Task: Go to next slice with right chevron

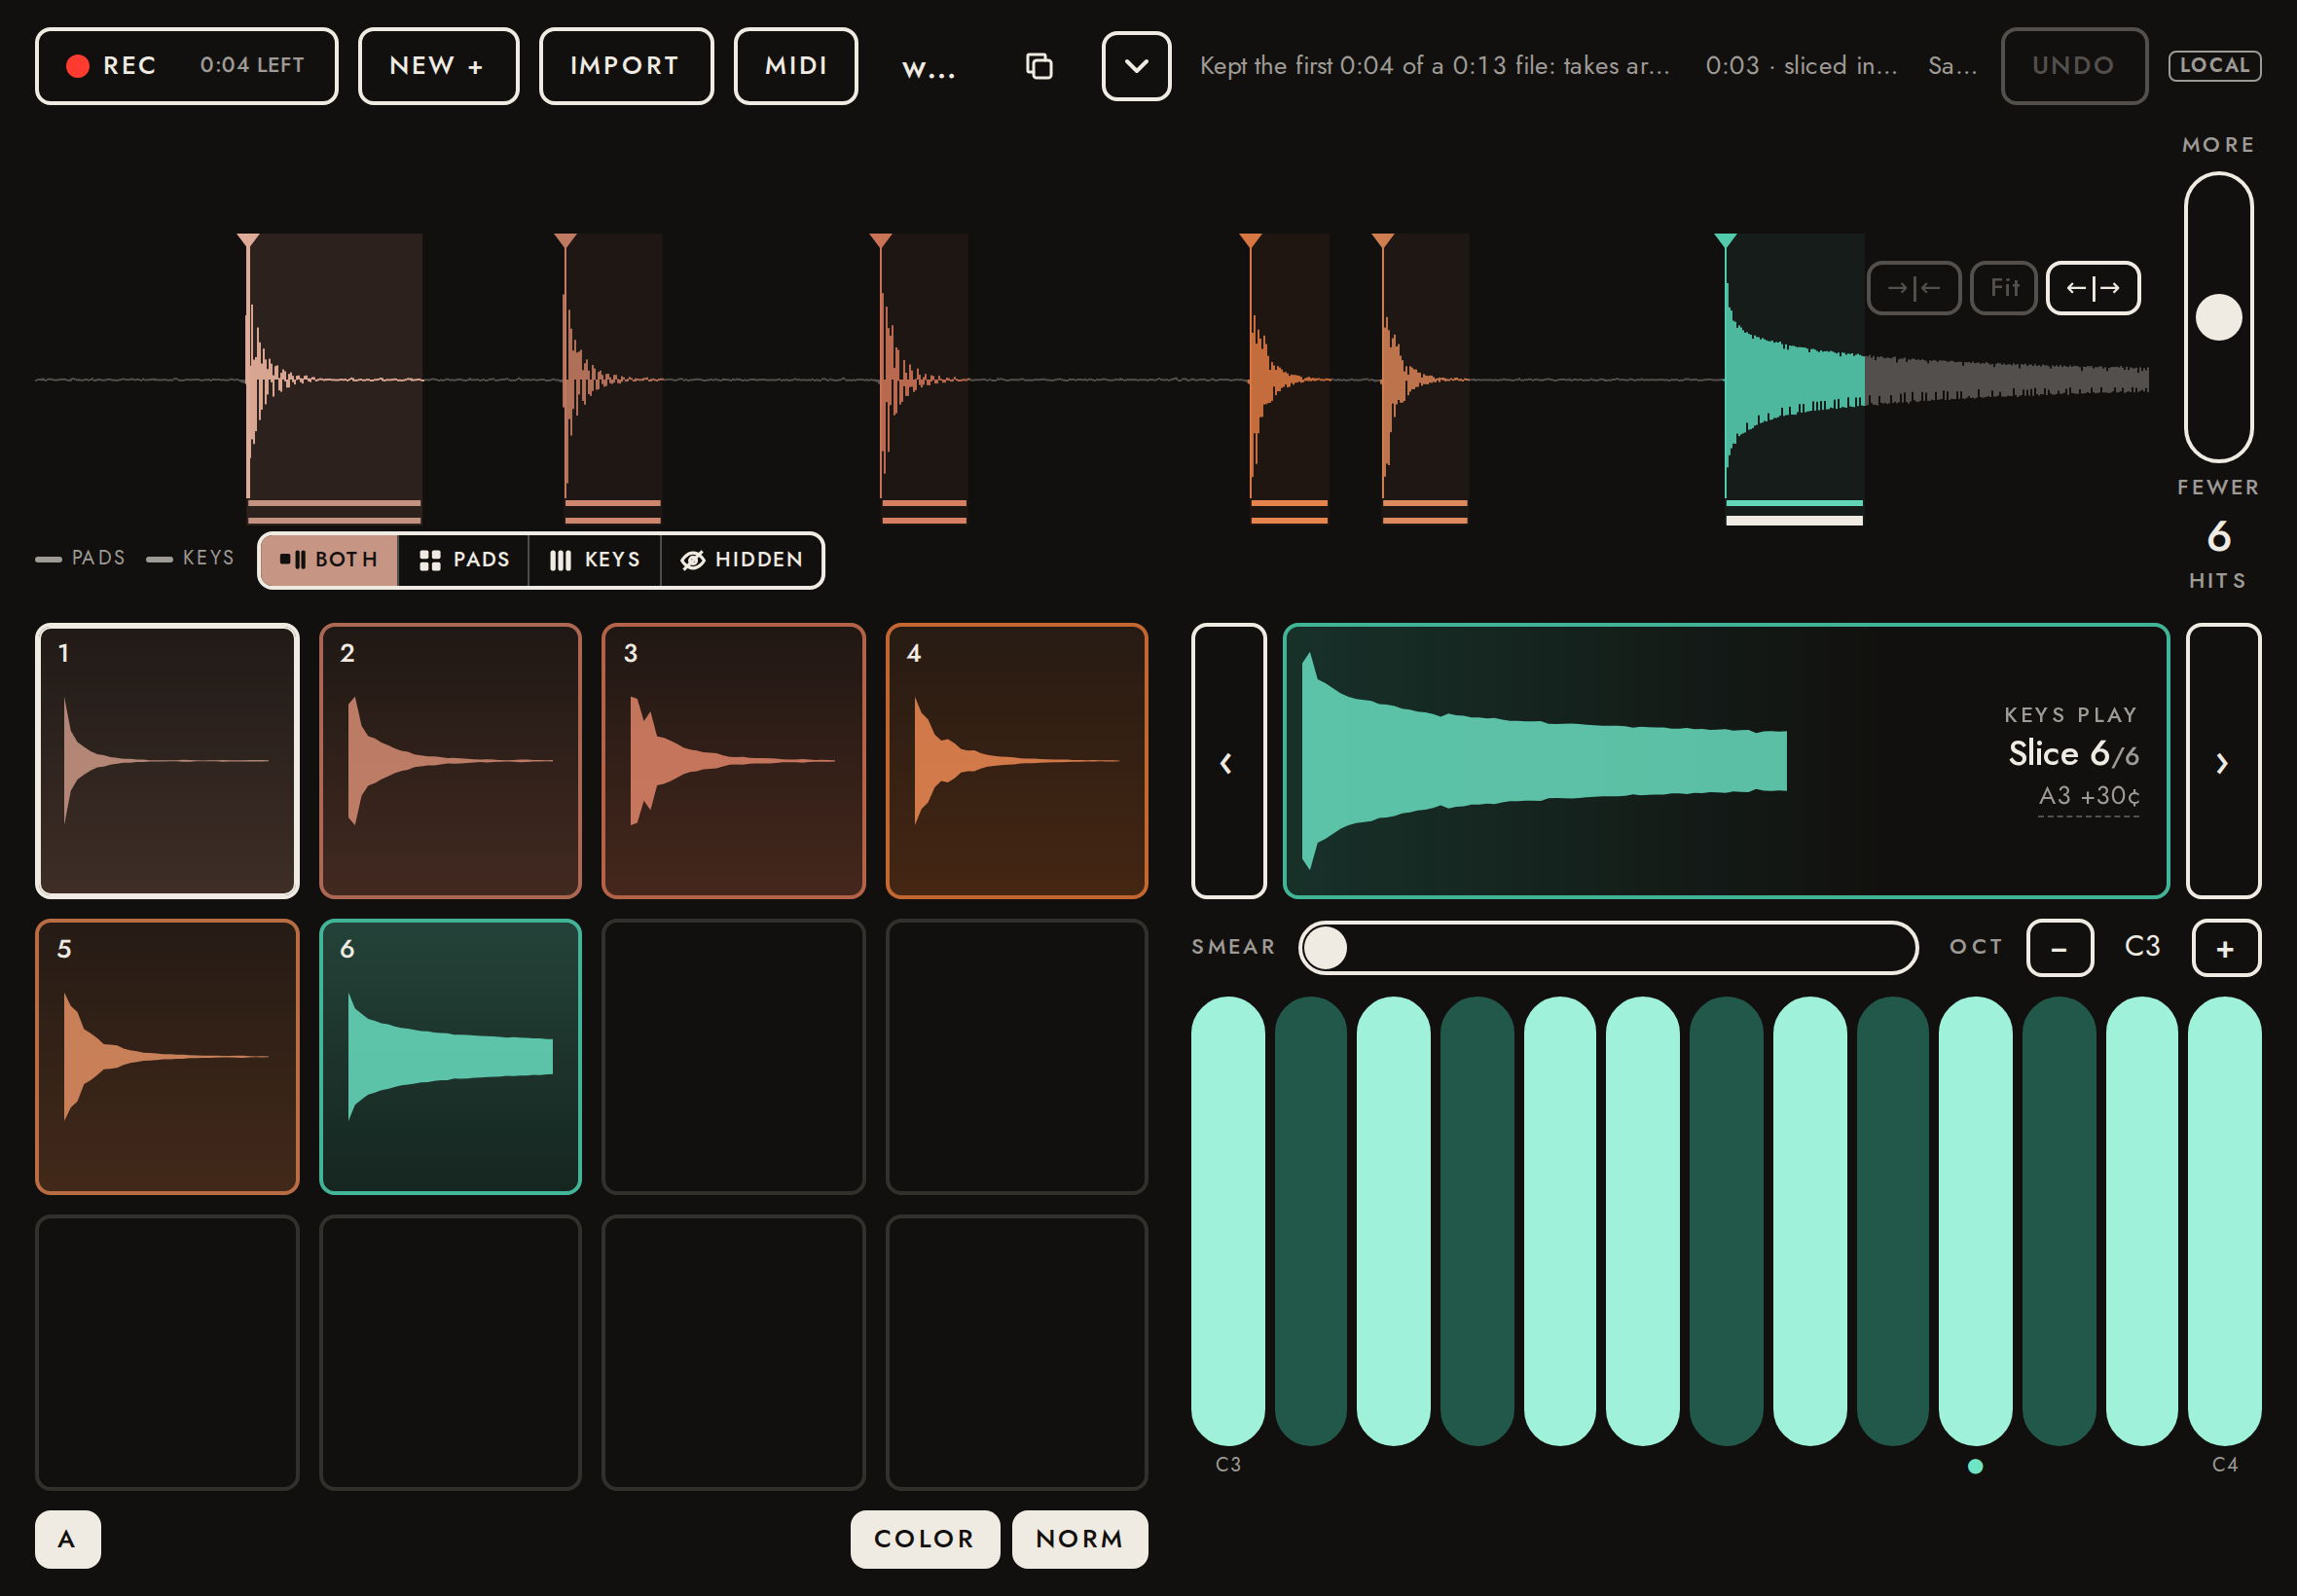Action: tap(2223, 762)
